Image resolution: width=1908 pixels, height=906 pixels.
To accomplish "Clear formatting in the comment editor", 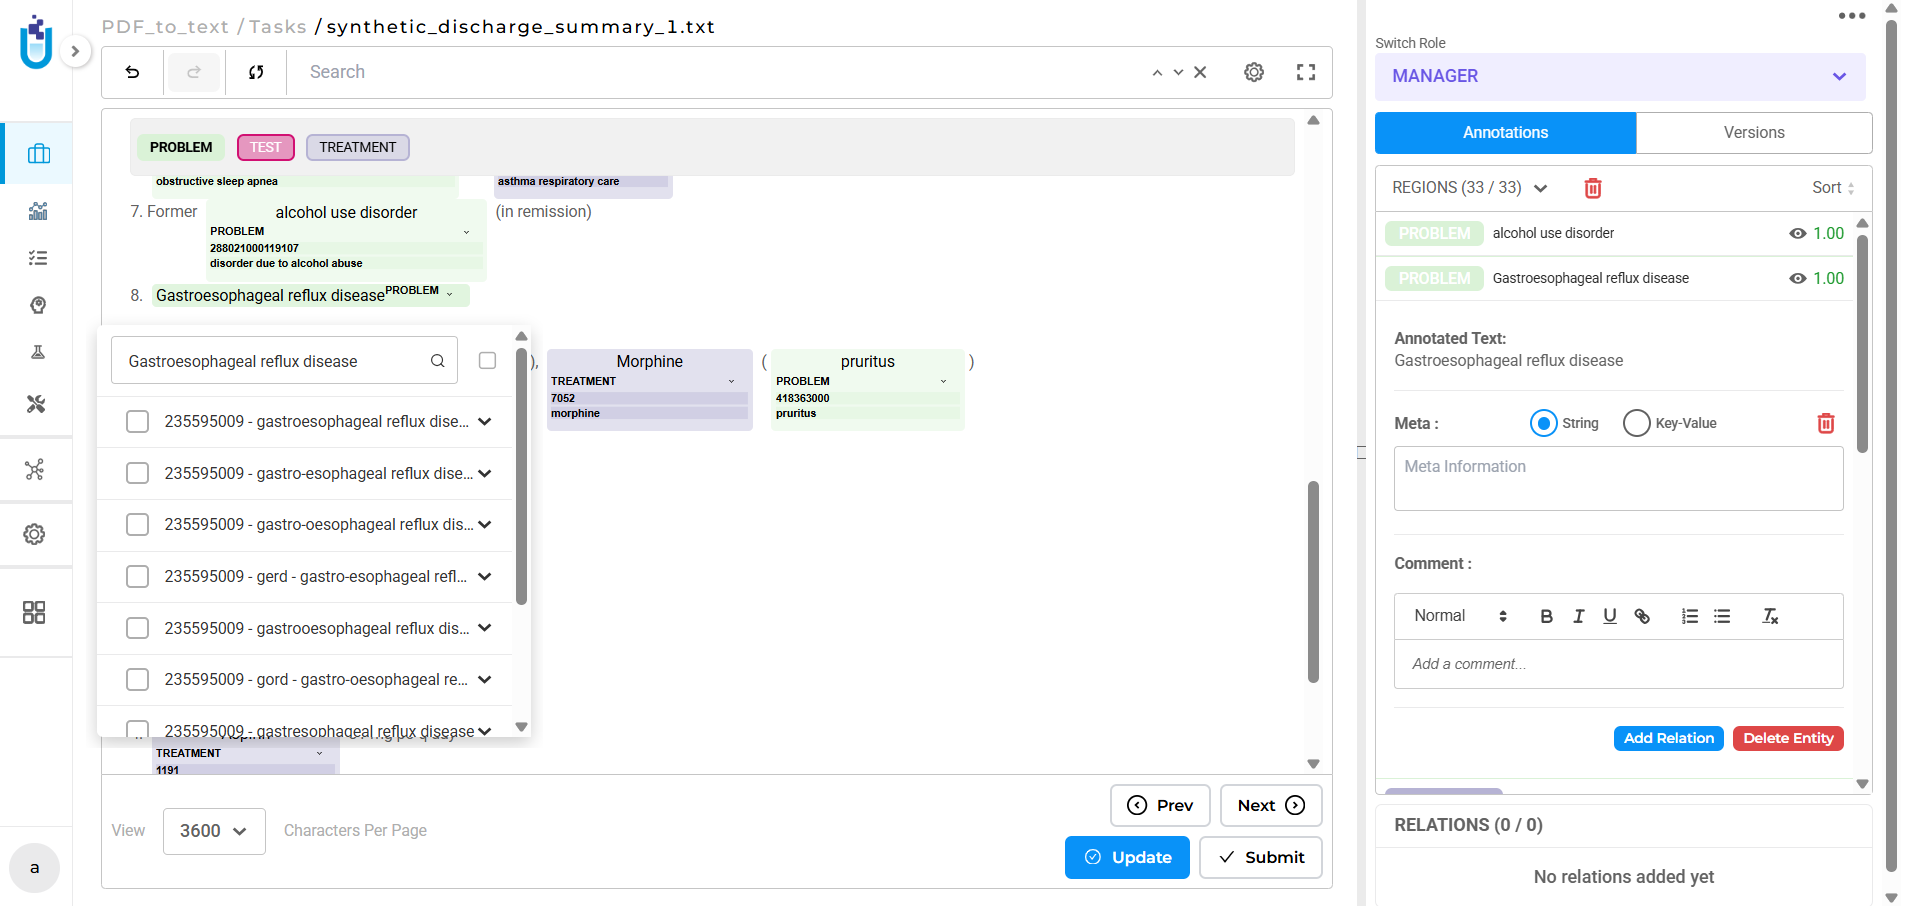I will point(1770,616).
